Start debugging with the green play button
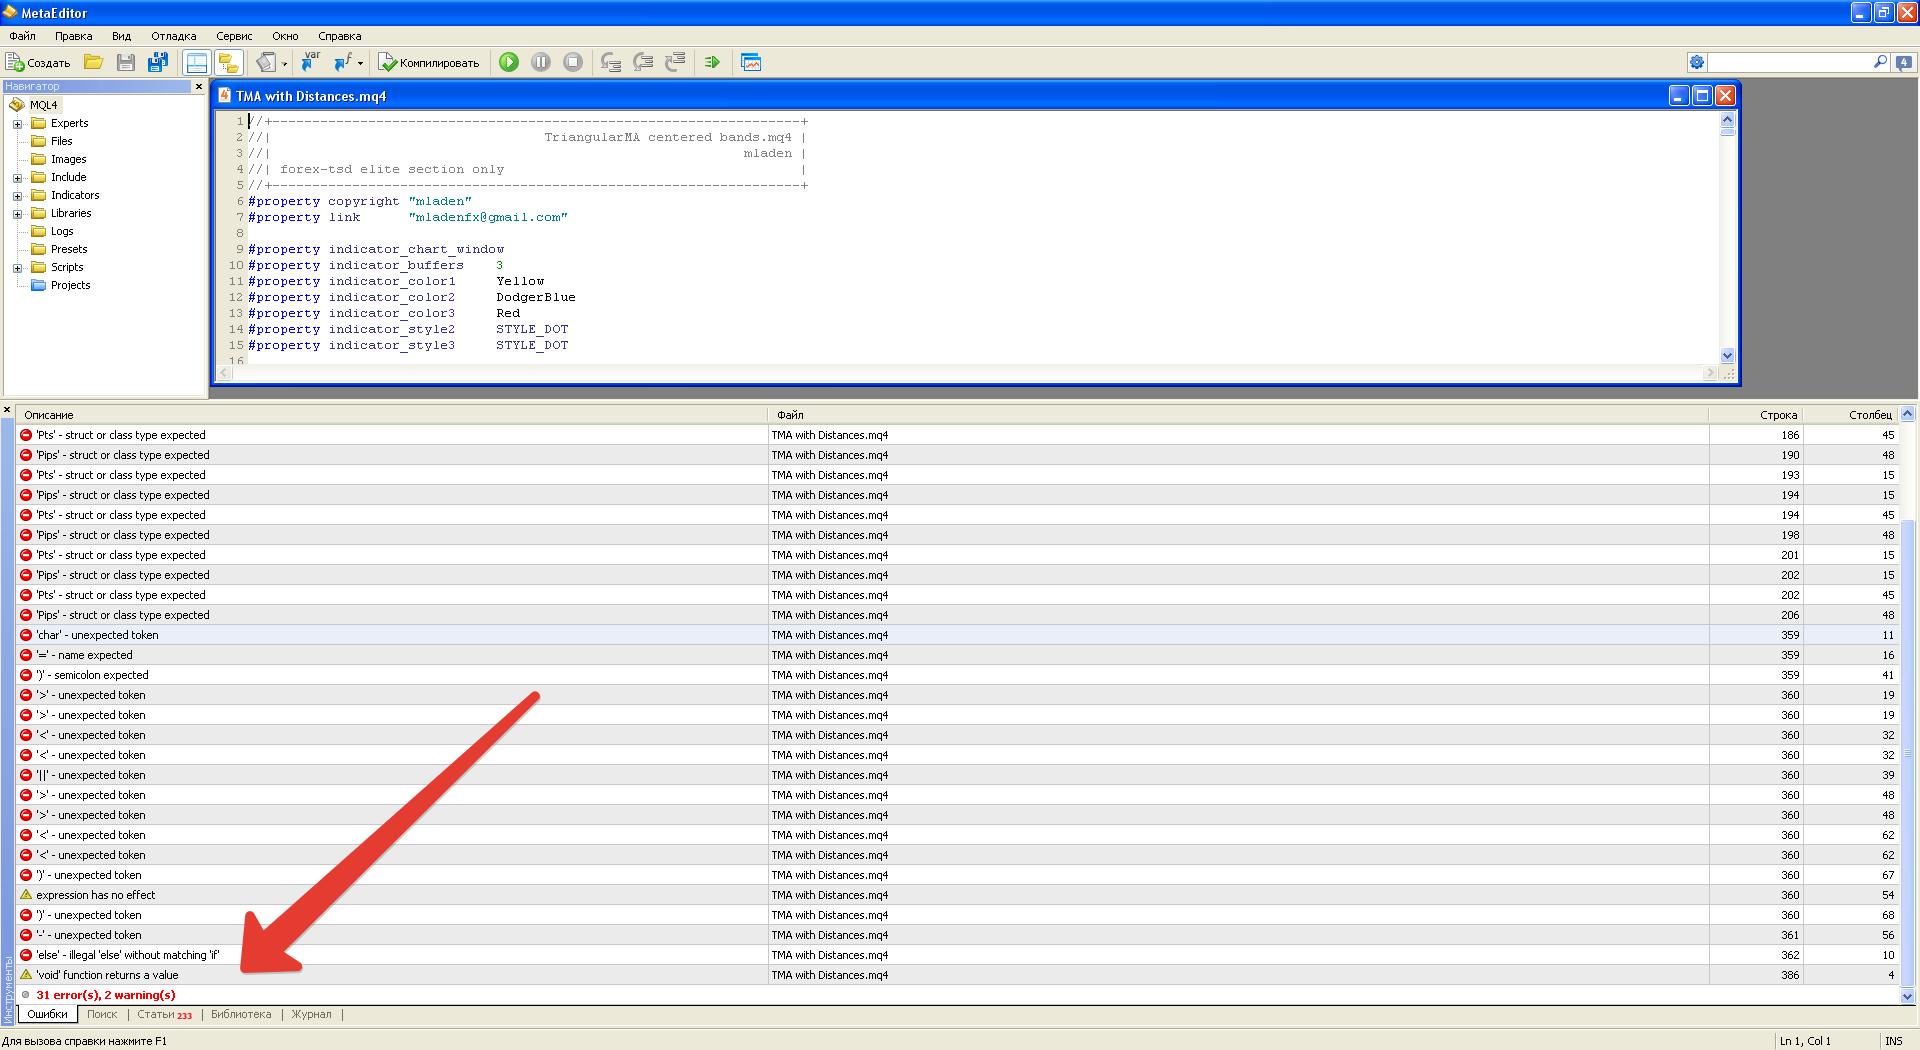The width and height of the screenshot is (1920, 1050). pyautogui.click(x=509, y=62)
